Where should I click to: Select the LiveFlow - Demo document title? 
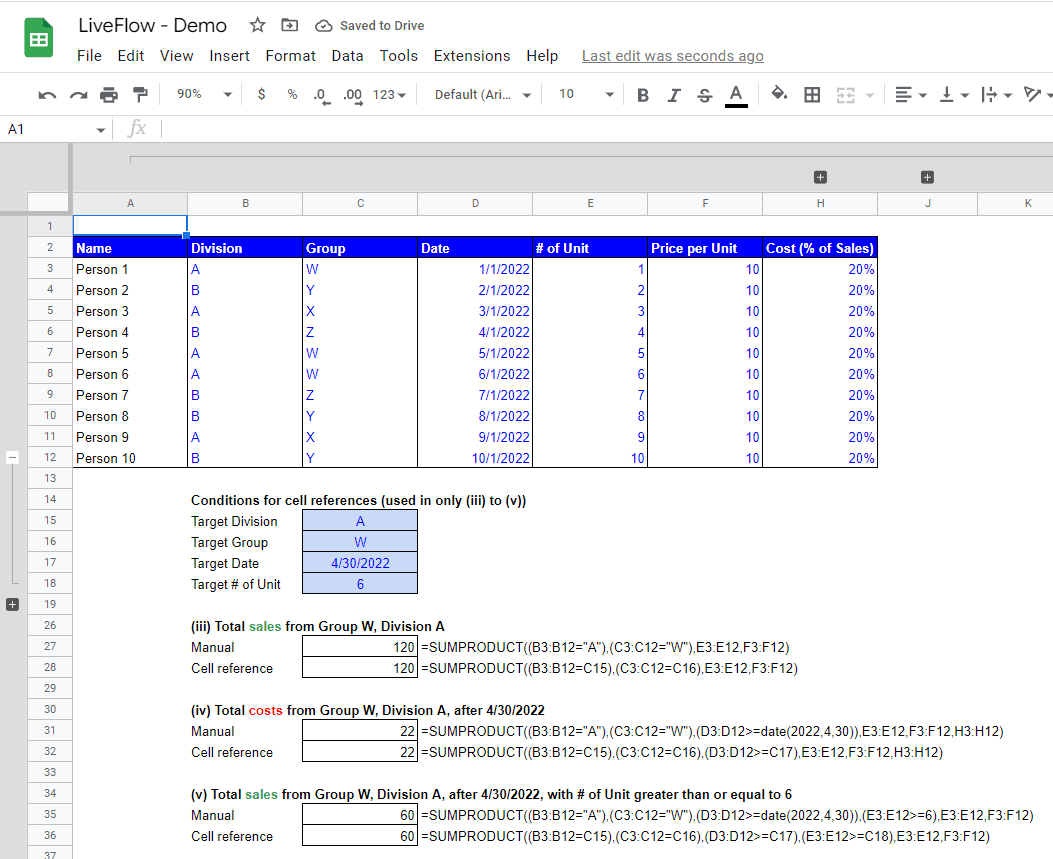coord(152,26)
